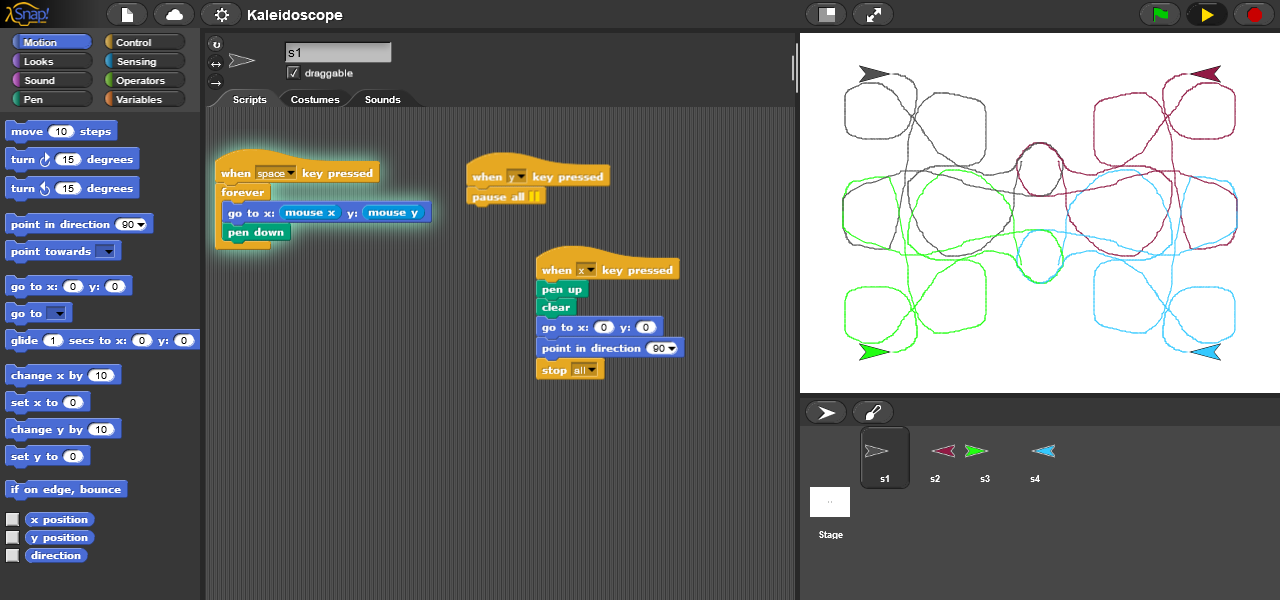This screenshot has height=600, width=1280.
Task: Toggle the draggable checkbox
Action: pos(293,73)
